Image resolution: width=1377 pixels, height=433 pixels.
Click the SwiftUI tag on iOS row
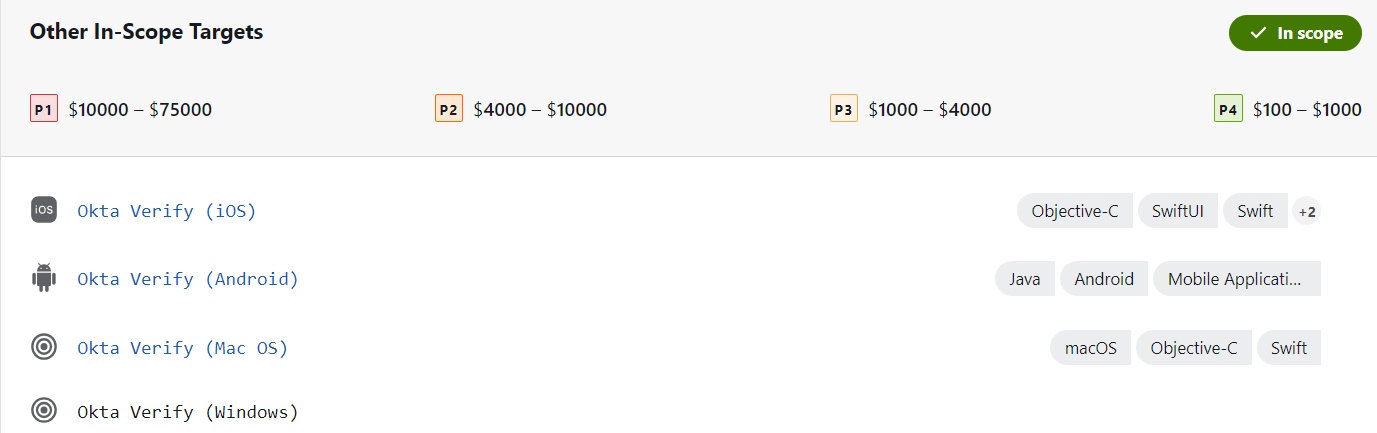1178,211
